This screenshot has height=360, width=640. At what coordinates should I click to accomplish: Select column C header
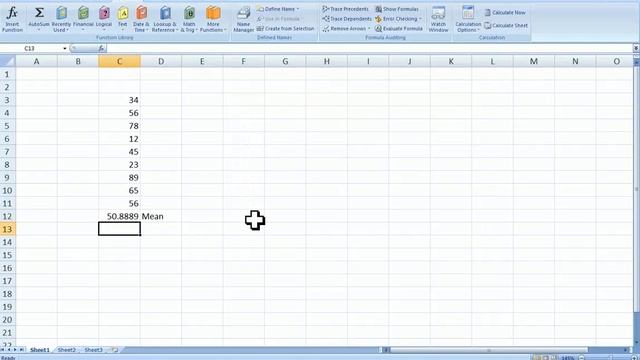click(119, 61)
